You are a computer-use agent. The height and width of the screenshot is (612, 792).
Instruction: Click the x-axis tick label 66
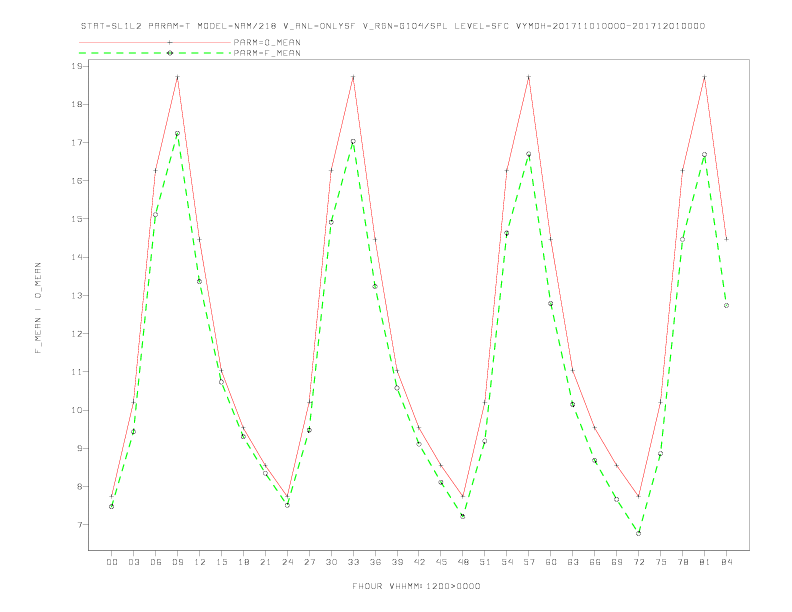tap(595, 562)
